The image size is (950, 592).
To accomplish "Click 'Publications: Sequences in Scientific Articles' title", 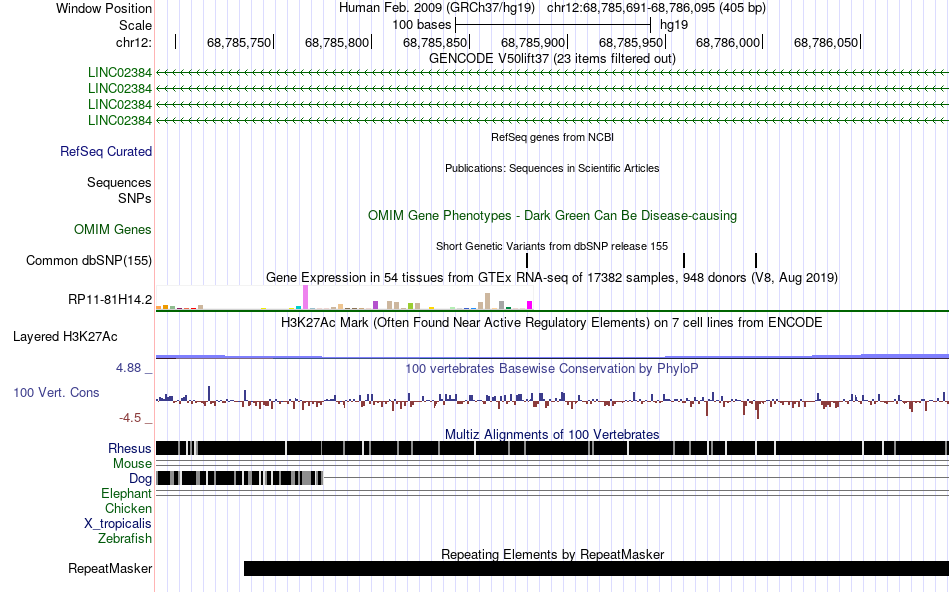I will tap(552, 168).
